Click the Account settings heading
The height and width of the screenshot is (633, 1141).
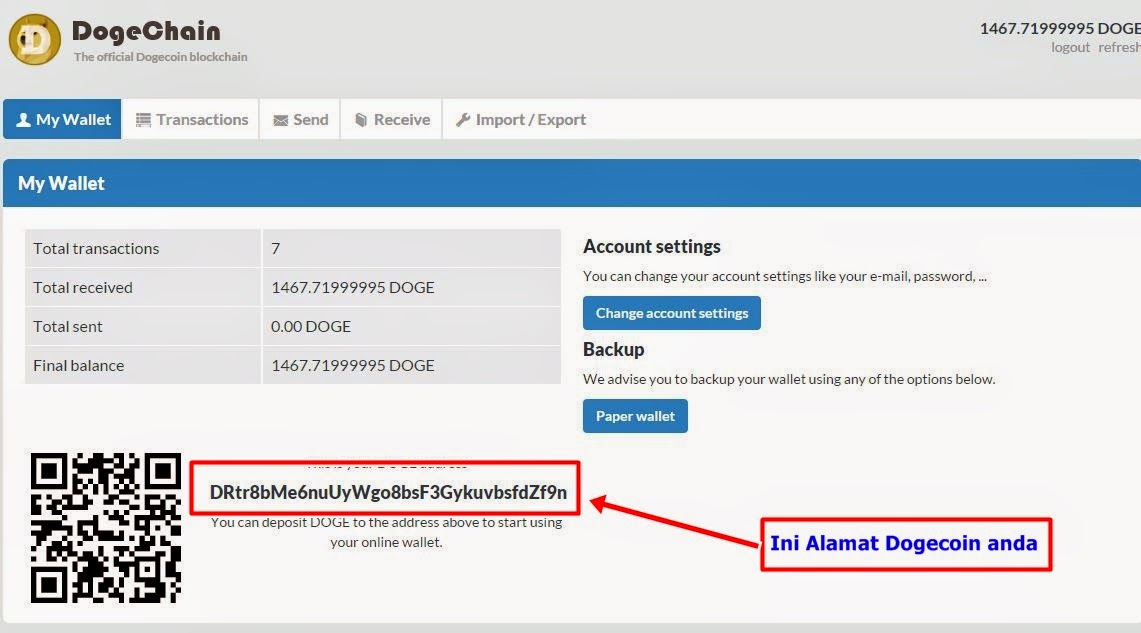coord(651,247)
